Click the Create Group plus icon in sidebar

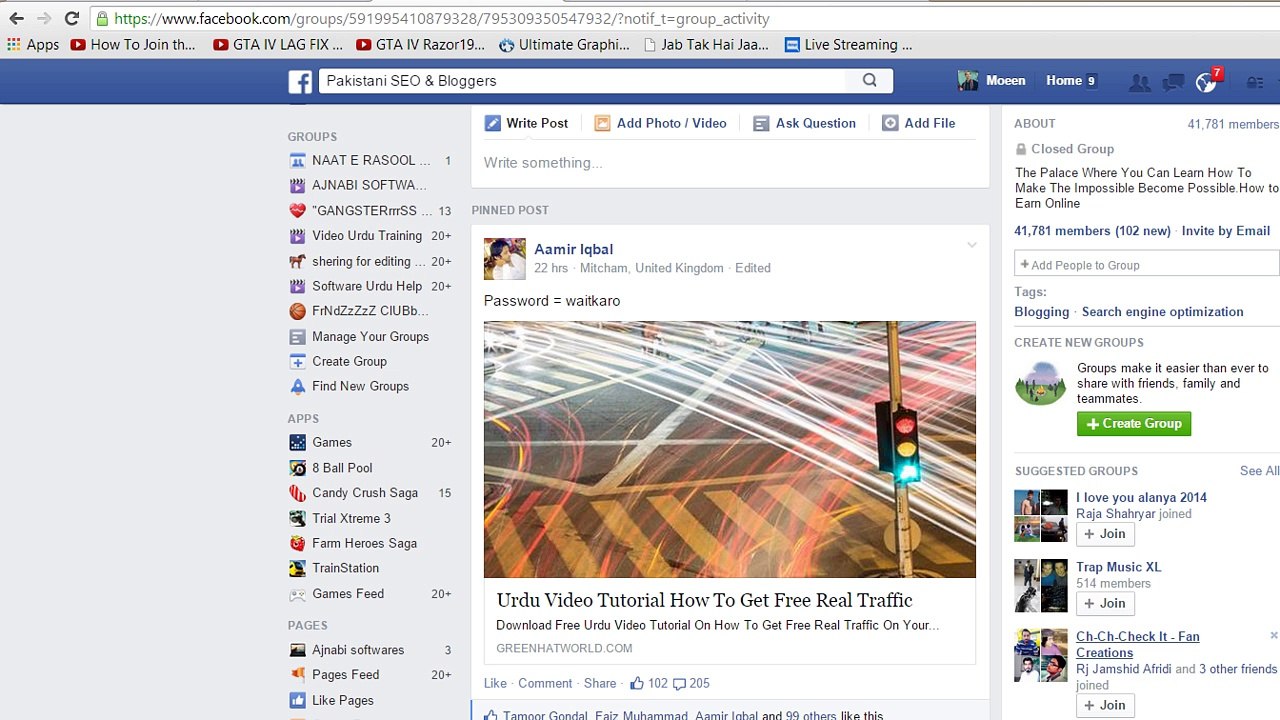[x=297, y=361]
